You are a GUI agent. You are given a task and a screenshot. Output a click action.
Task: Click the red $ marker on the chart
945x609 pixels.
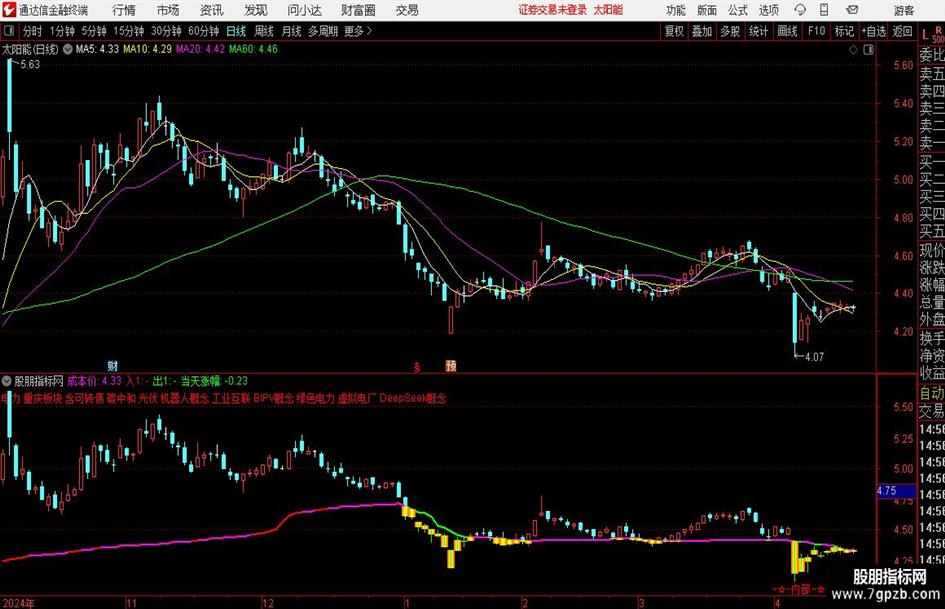[x=416, y=366]
